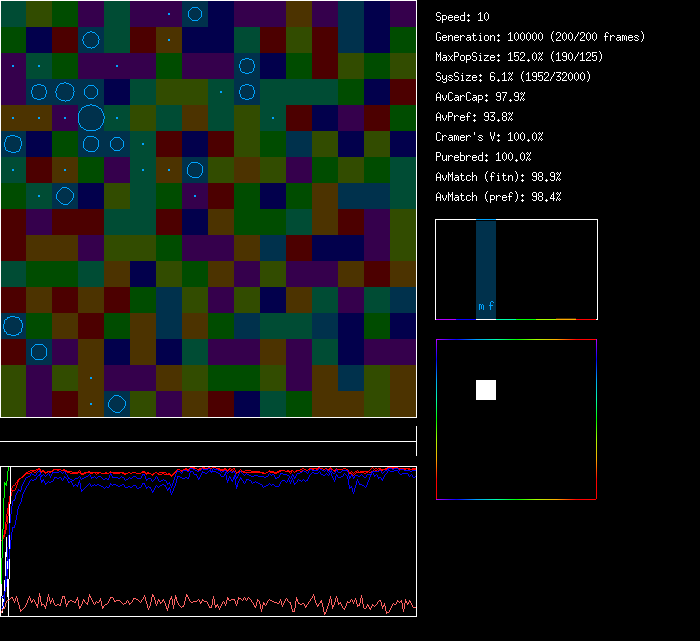Click the empty horizontal strip below the grid
This screenshot has height=641, width=700.
point(208,431)
